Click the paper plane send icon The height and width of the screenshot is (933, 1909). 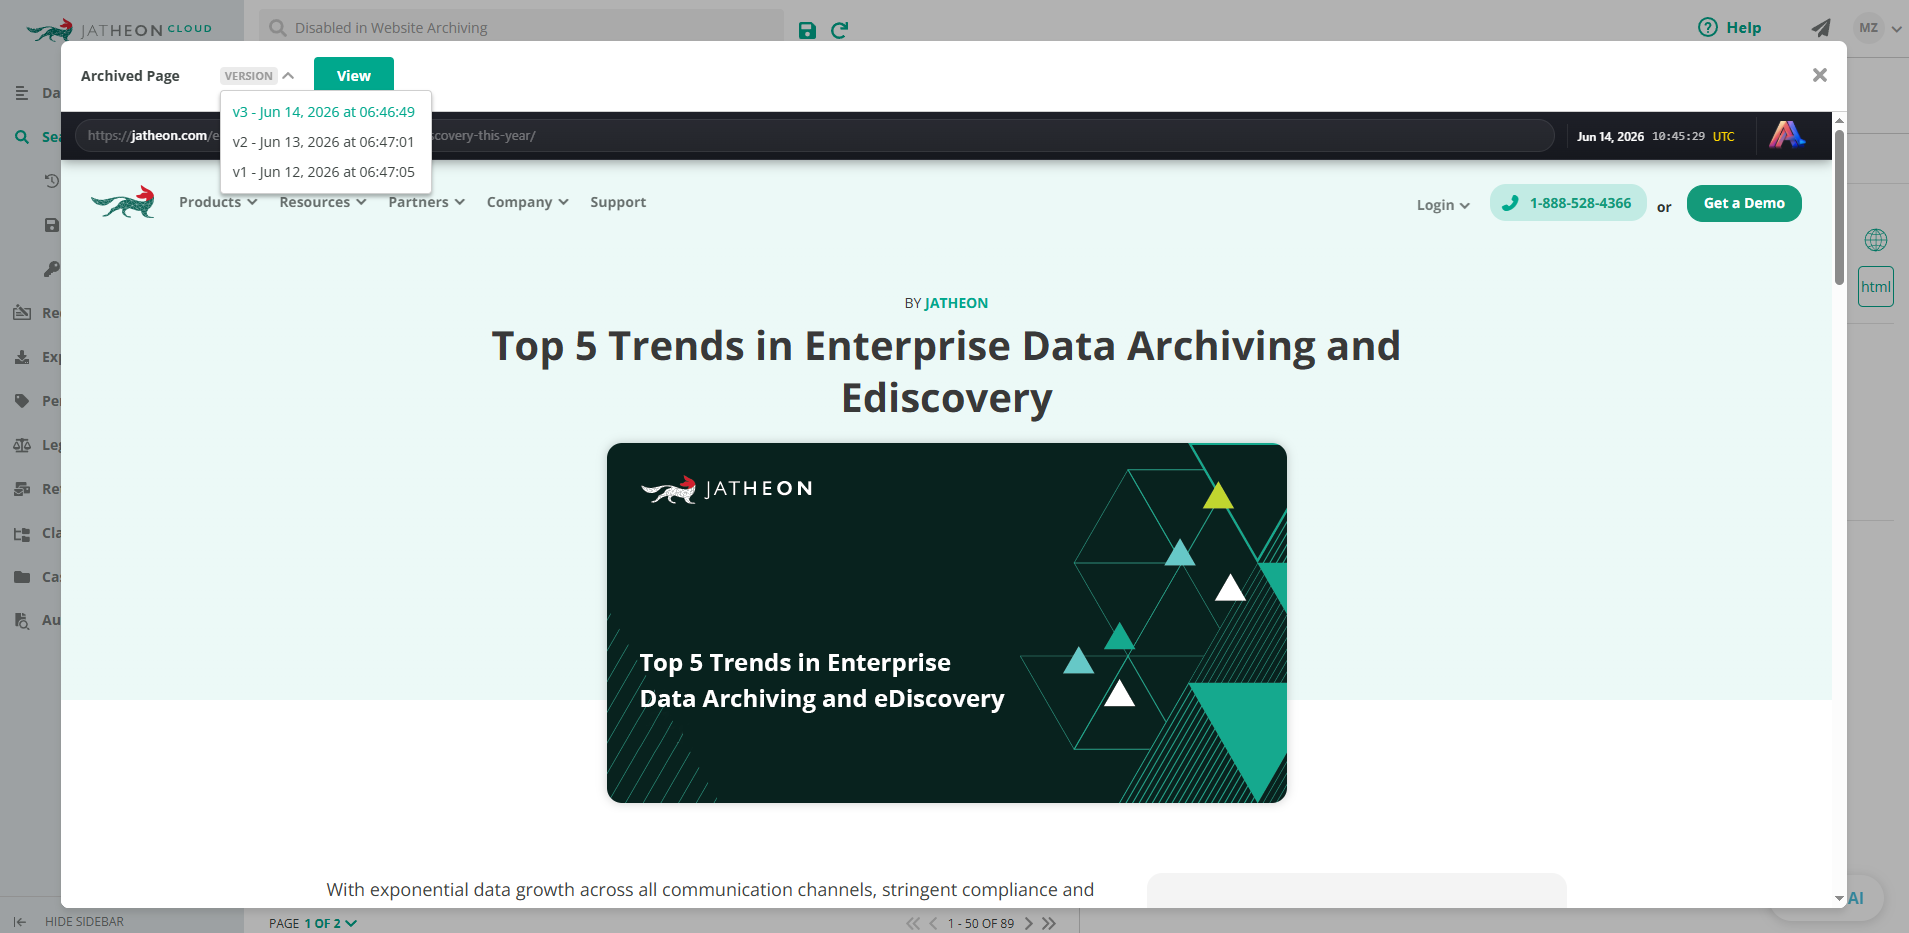coord(1821,28)
